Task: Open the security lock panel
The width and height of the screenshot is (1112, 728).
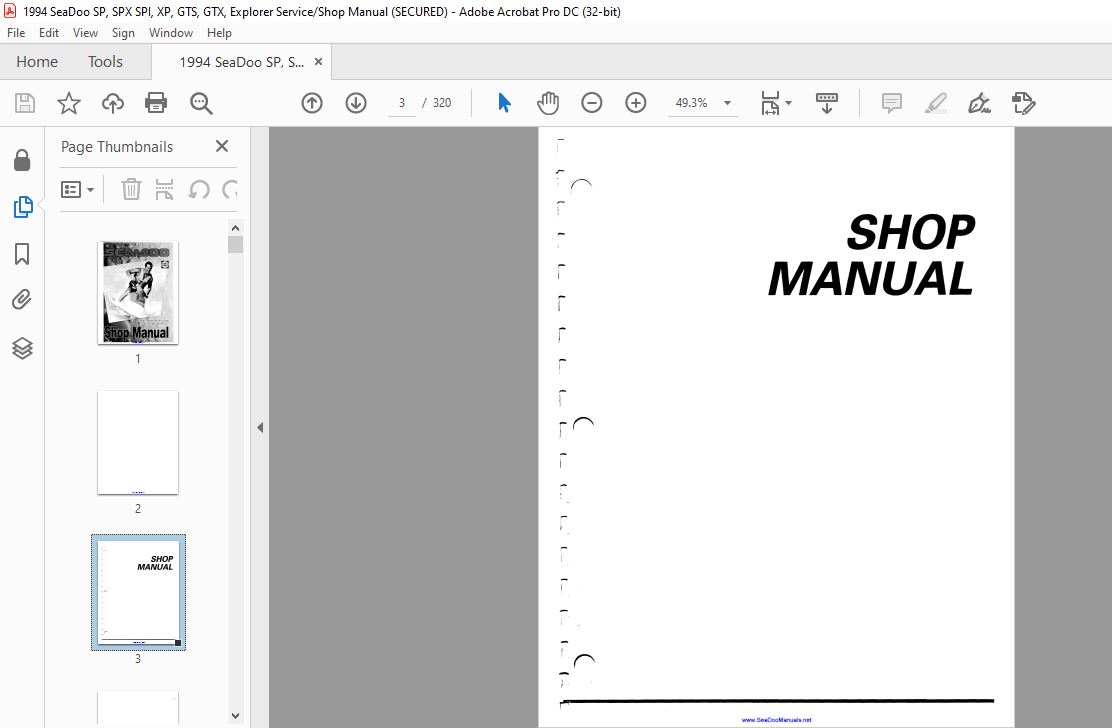Action: coord(22,161)
